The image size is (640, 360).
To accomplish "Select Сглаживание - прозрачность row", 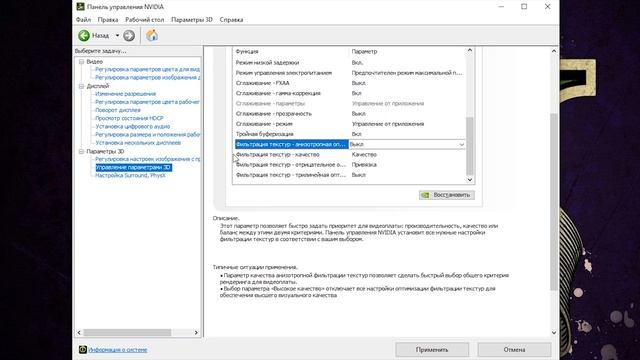I will pos(350,114).
